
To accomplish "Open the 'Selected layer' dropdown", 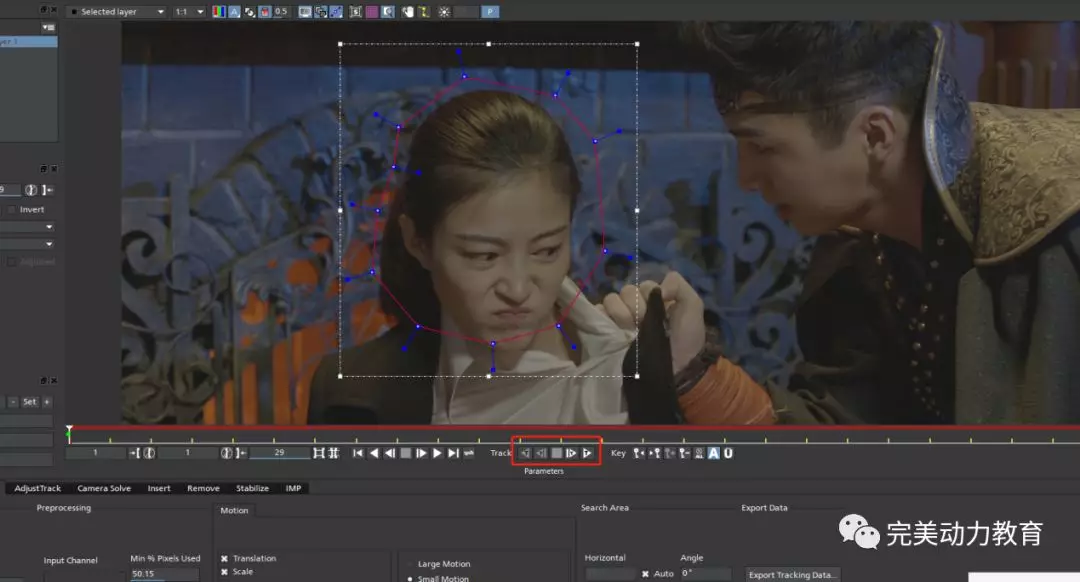I will pos(117,12).
